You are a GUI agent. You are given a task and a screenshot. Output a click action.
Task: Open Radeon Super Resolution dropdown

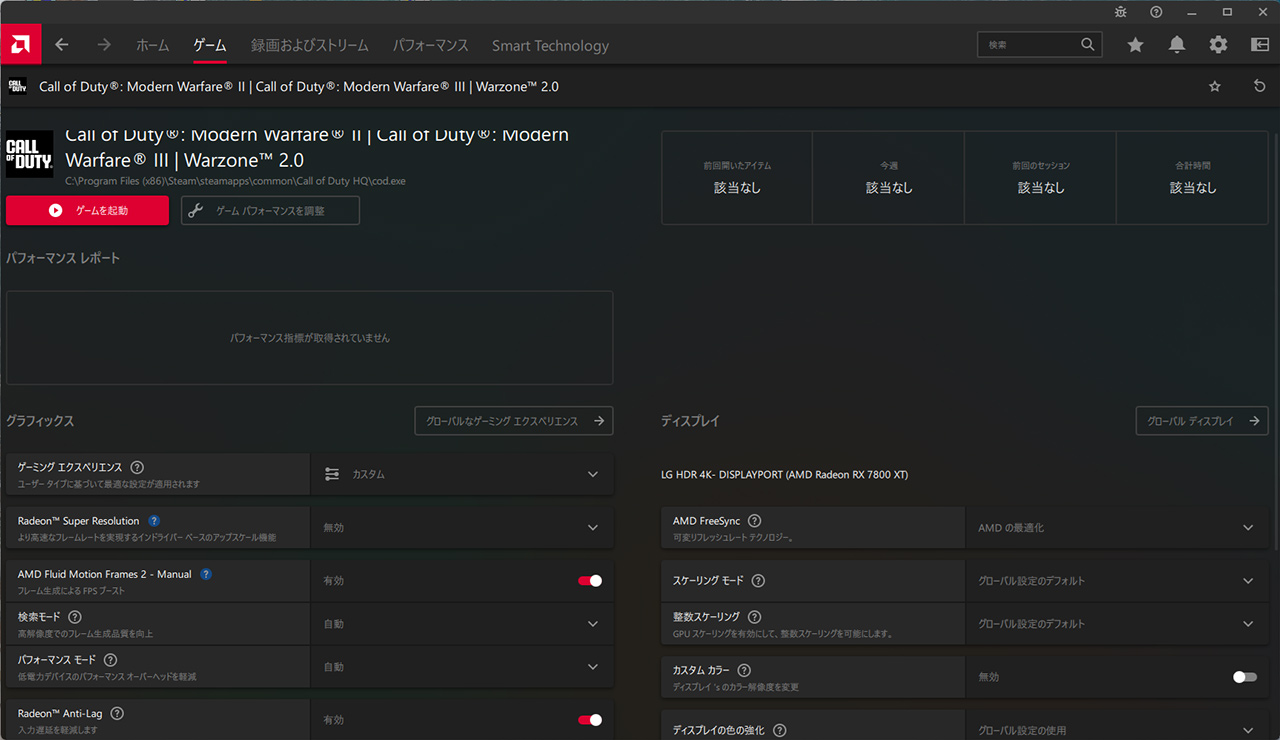[462, 527]
